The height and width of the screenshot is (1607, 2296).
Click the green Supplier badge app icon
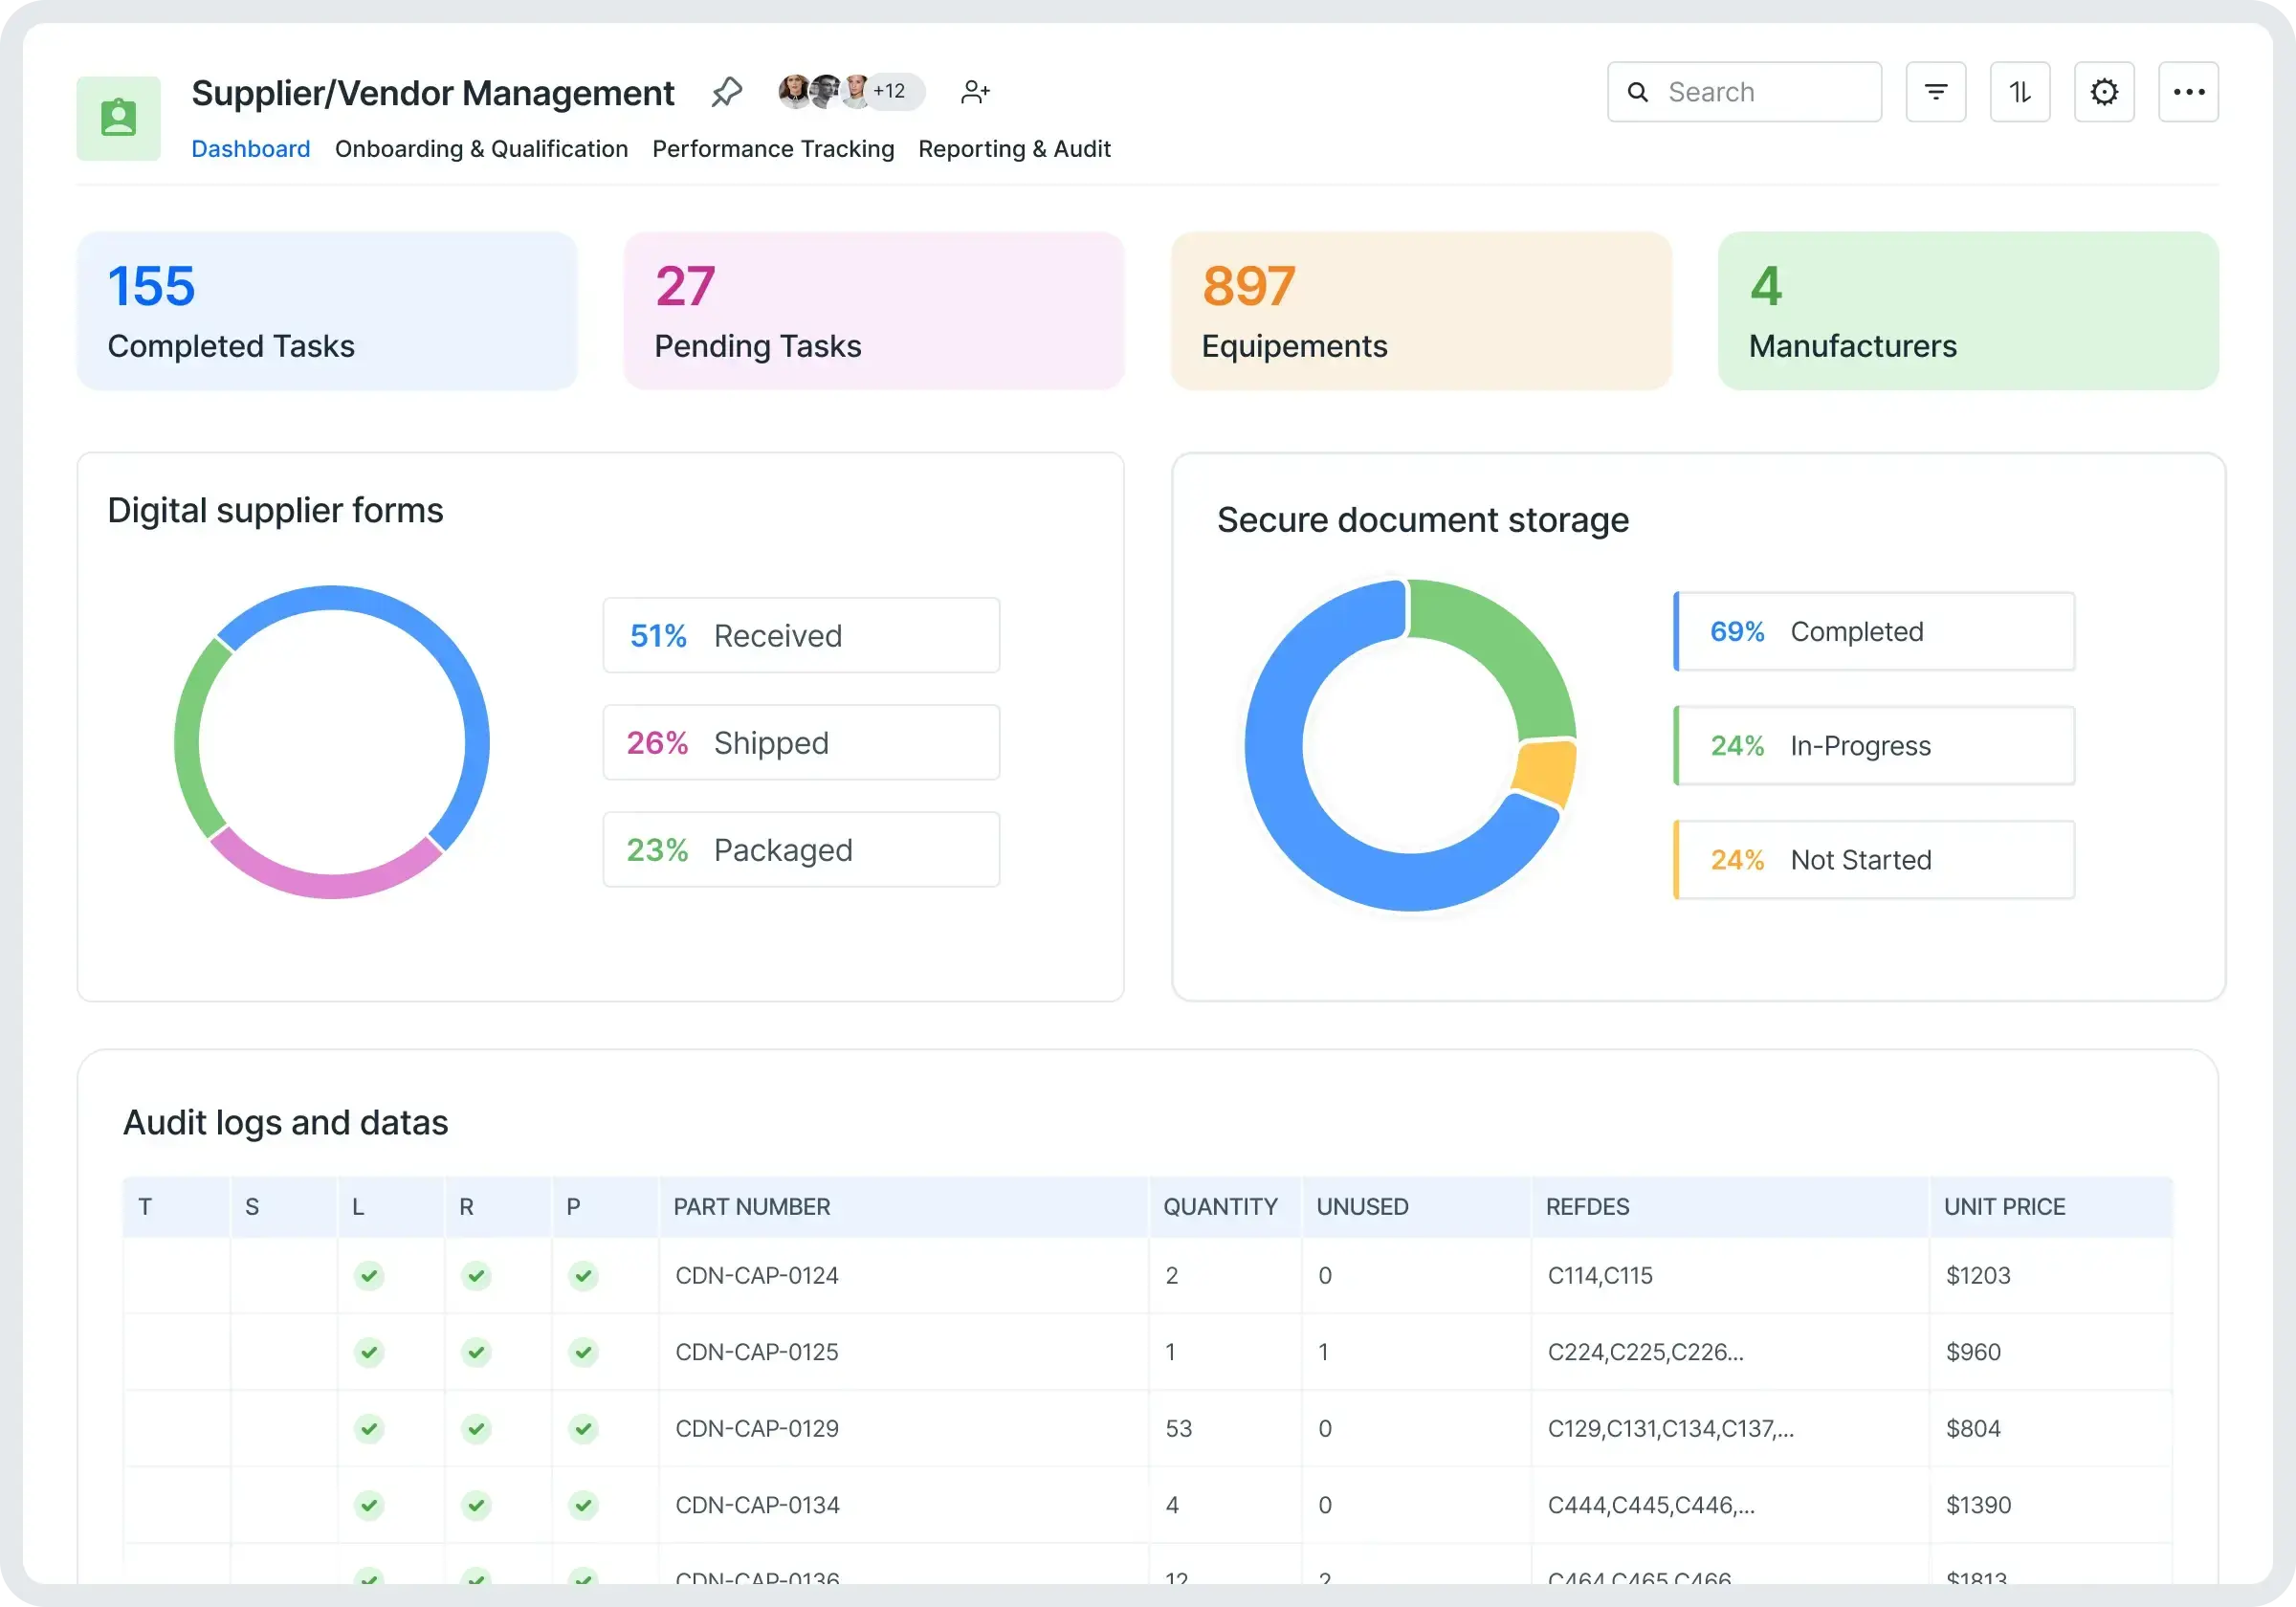coord(118,118)
